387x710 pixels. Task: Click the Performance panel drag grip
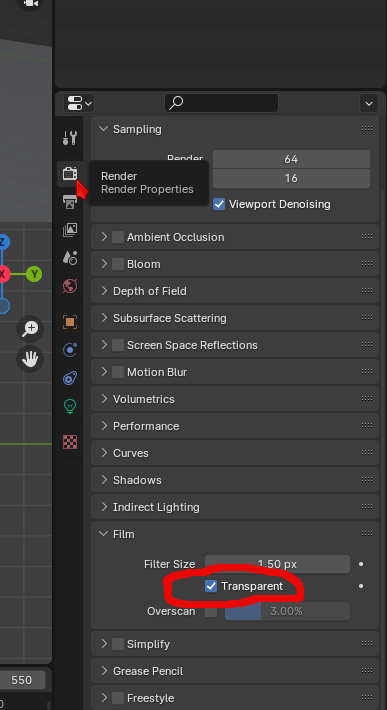pos(367,426)
